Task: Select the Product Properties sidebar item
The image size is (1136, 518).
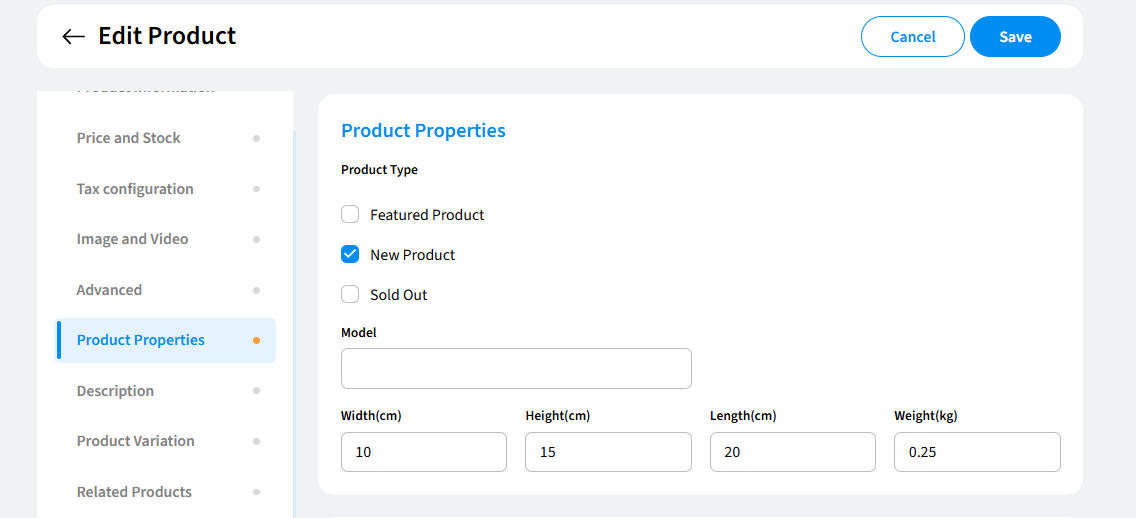Action: (141, 340)
